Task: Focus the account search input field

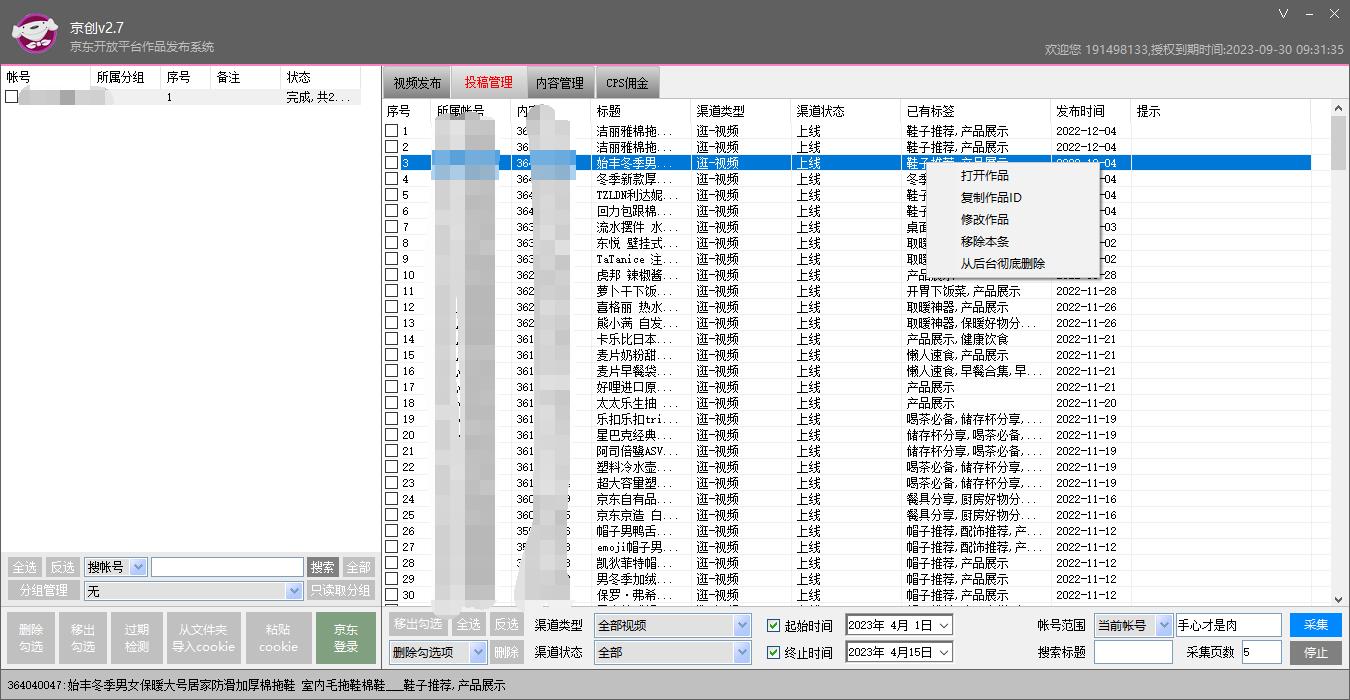Action: pos(227,567)
